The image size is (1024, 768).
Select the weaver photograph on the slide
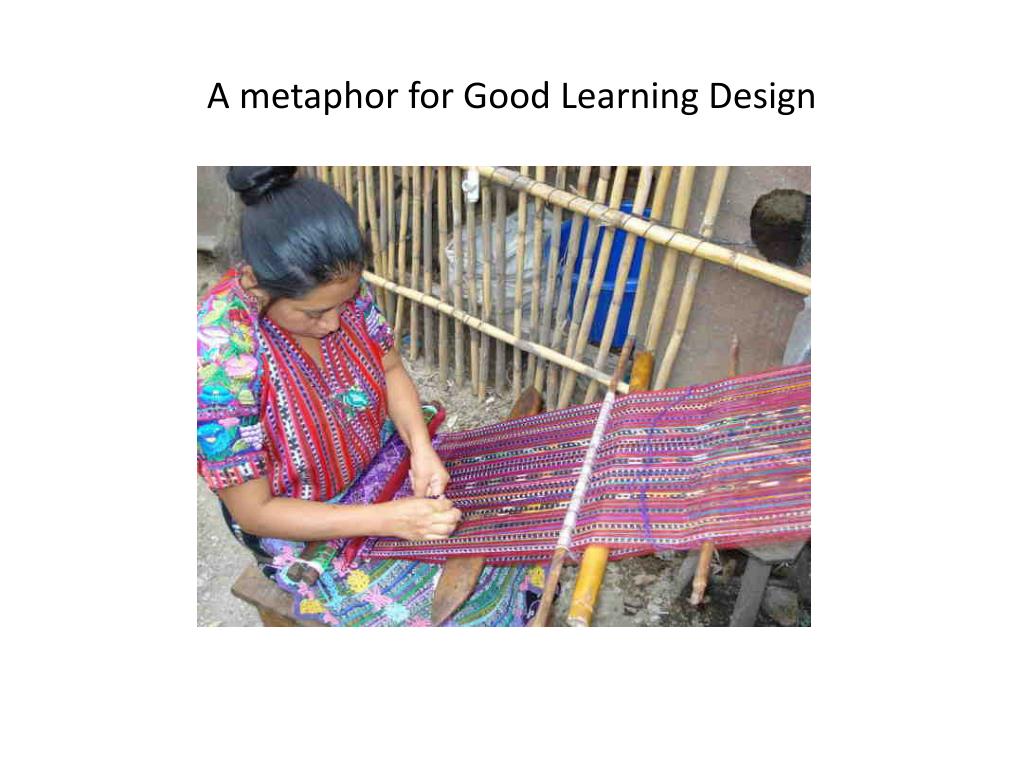pyautogui.click(x=504, y=396)
